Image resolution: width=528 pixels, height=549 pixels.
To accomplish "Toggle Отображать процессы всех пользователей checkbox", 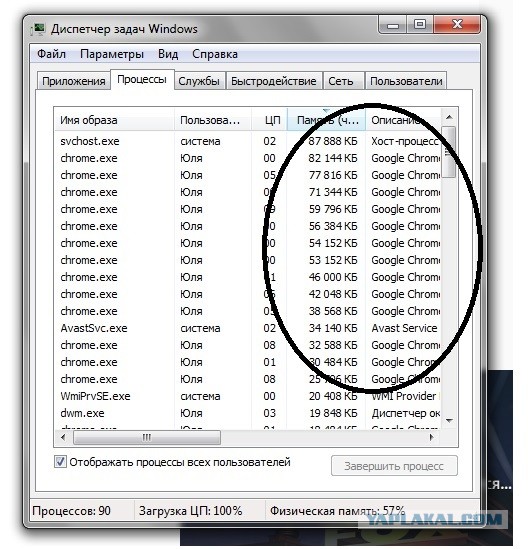I will pos(60,461).
